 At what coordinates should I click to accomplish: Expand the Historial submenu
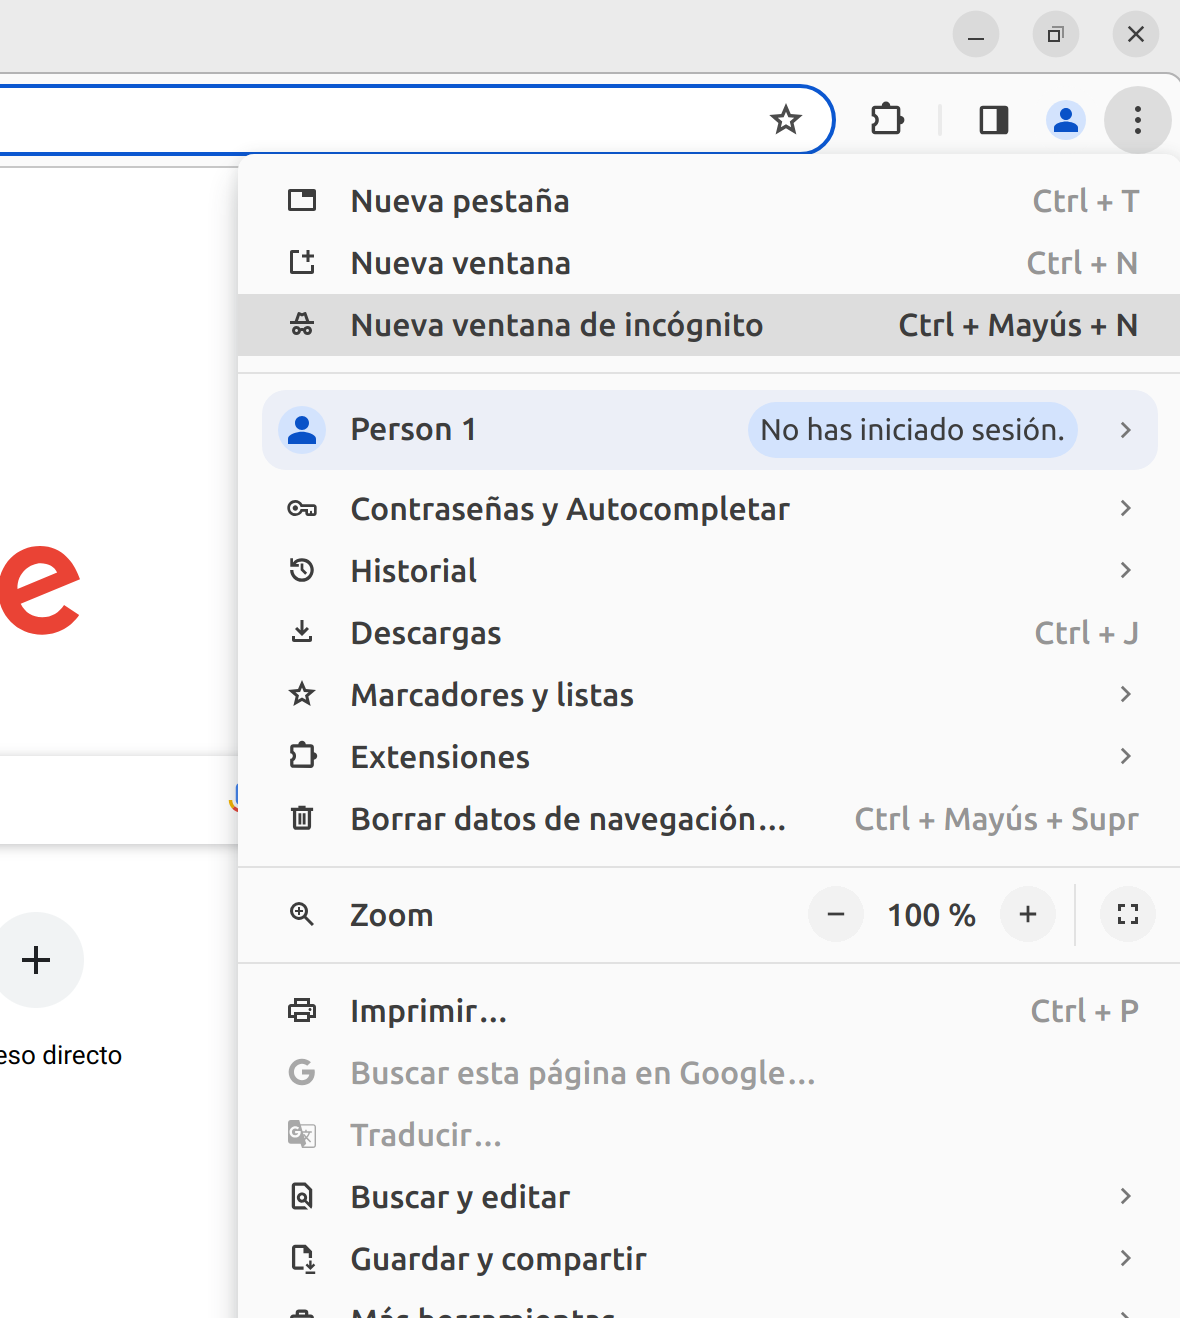coord(414,571)
